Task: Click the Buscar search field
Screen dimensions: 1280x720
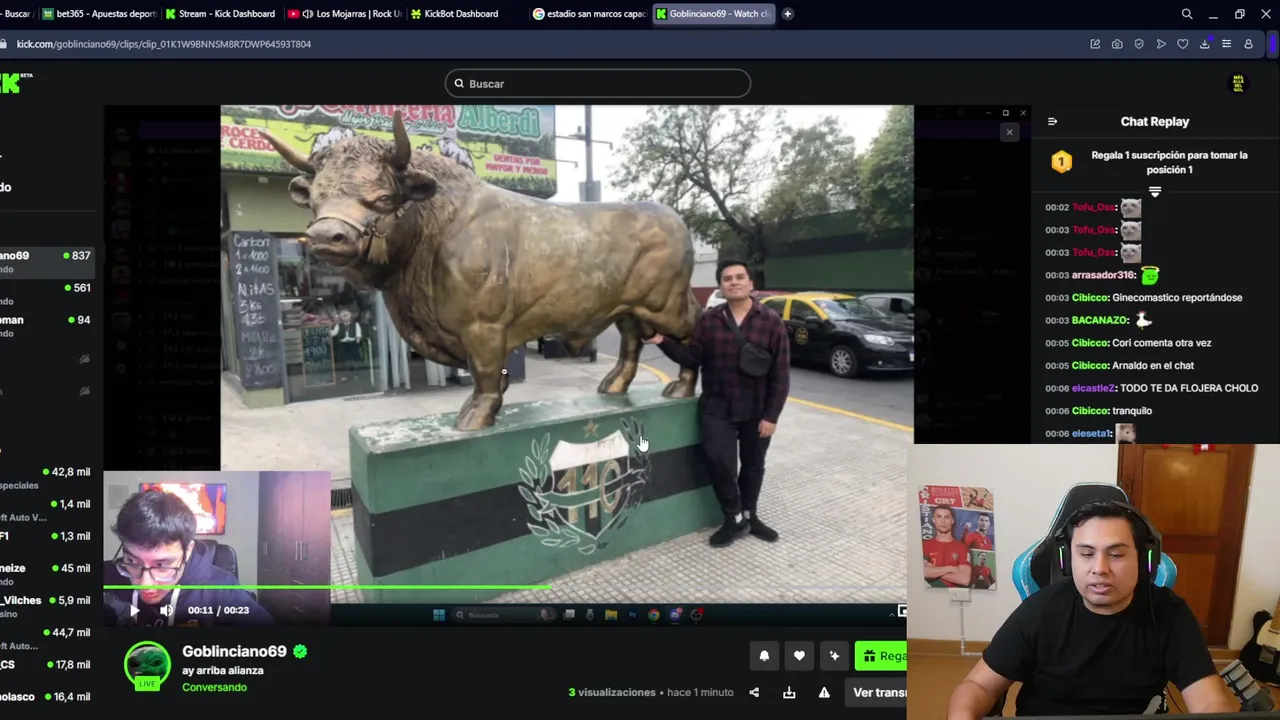Action: click(598, 83)
